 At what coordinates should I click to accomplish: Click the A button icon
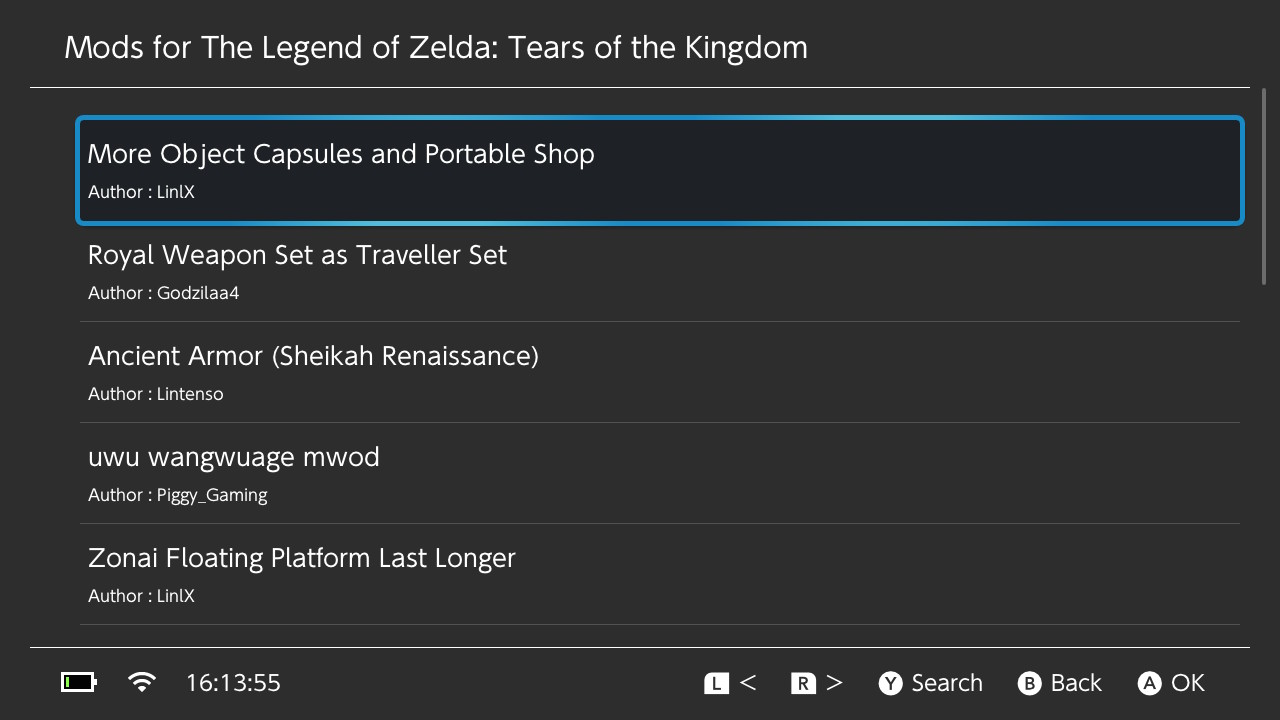[x=1150, y=683]
